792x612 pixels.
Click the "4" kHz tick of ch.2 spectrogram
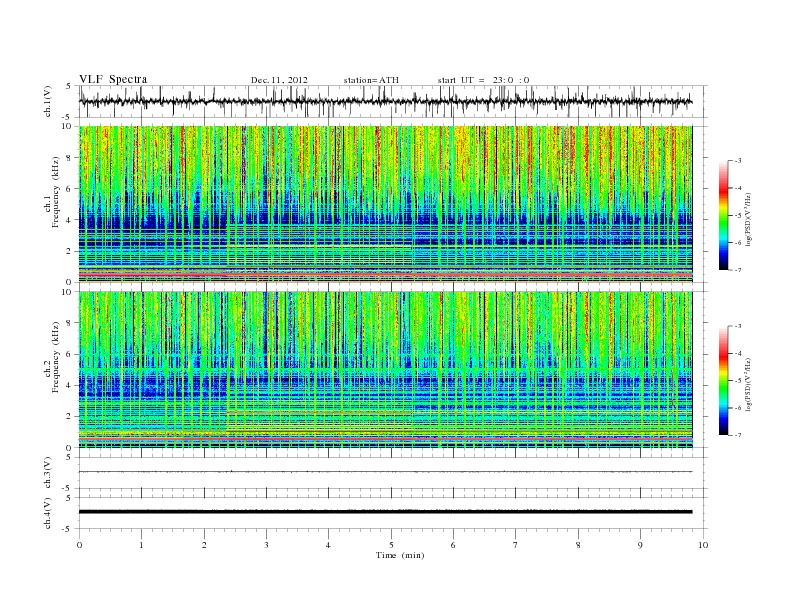click(x=69, y=385)
